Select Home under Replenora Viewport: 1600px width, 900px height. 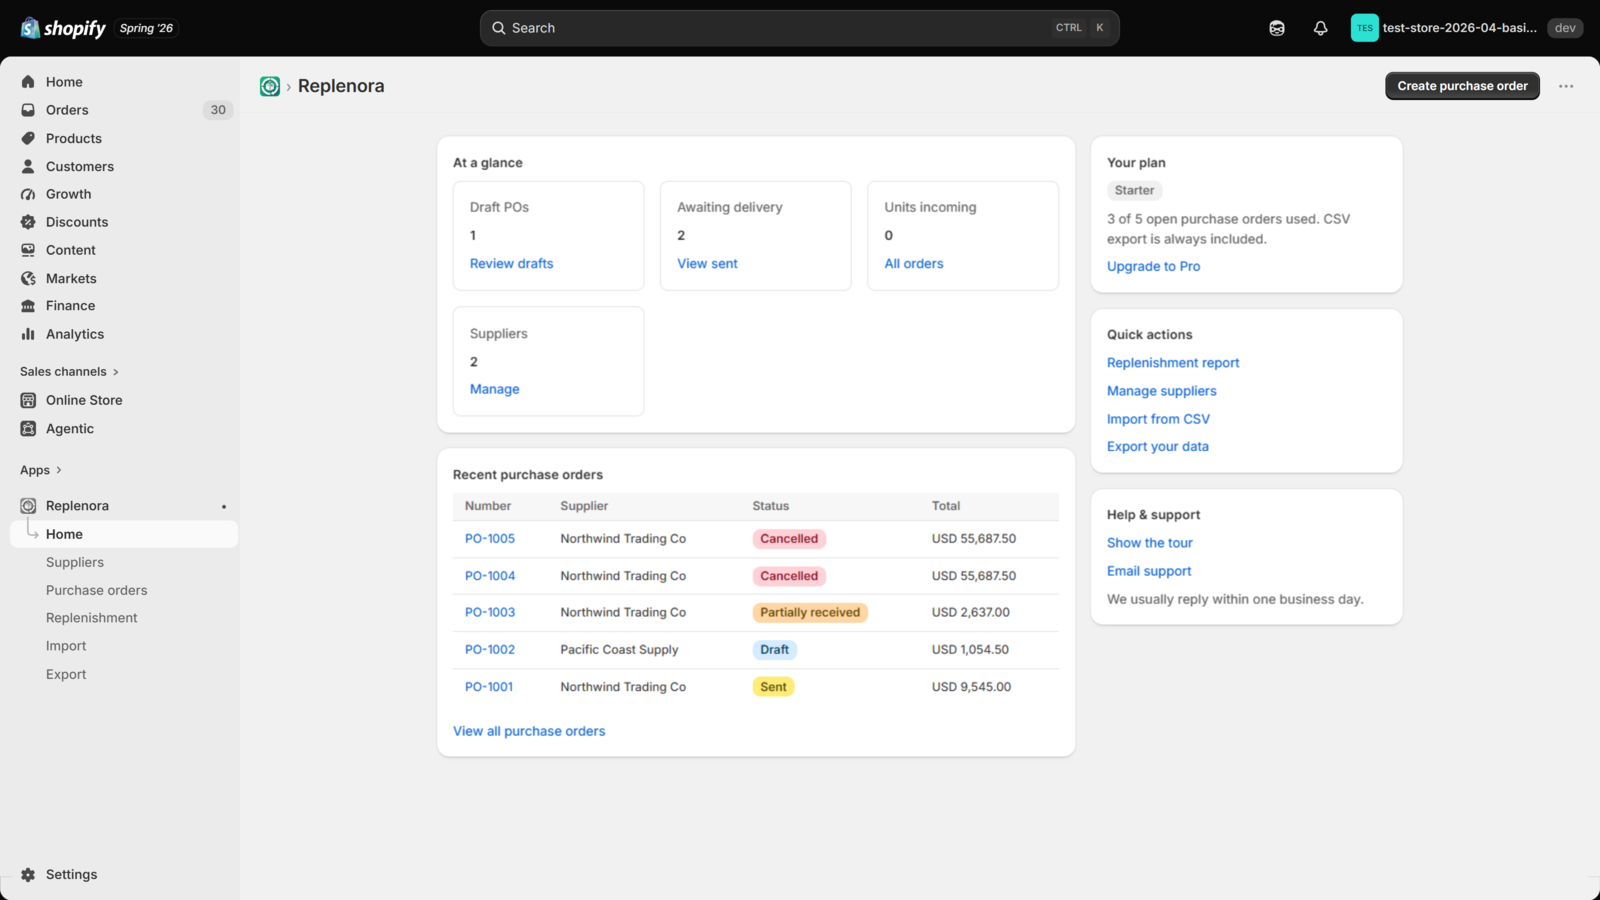coord(124,534)
